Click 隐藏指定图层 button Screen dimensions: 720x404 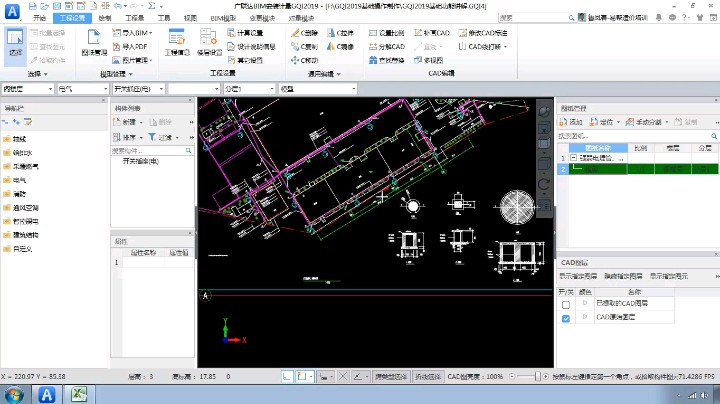(623, 276)
